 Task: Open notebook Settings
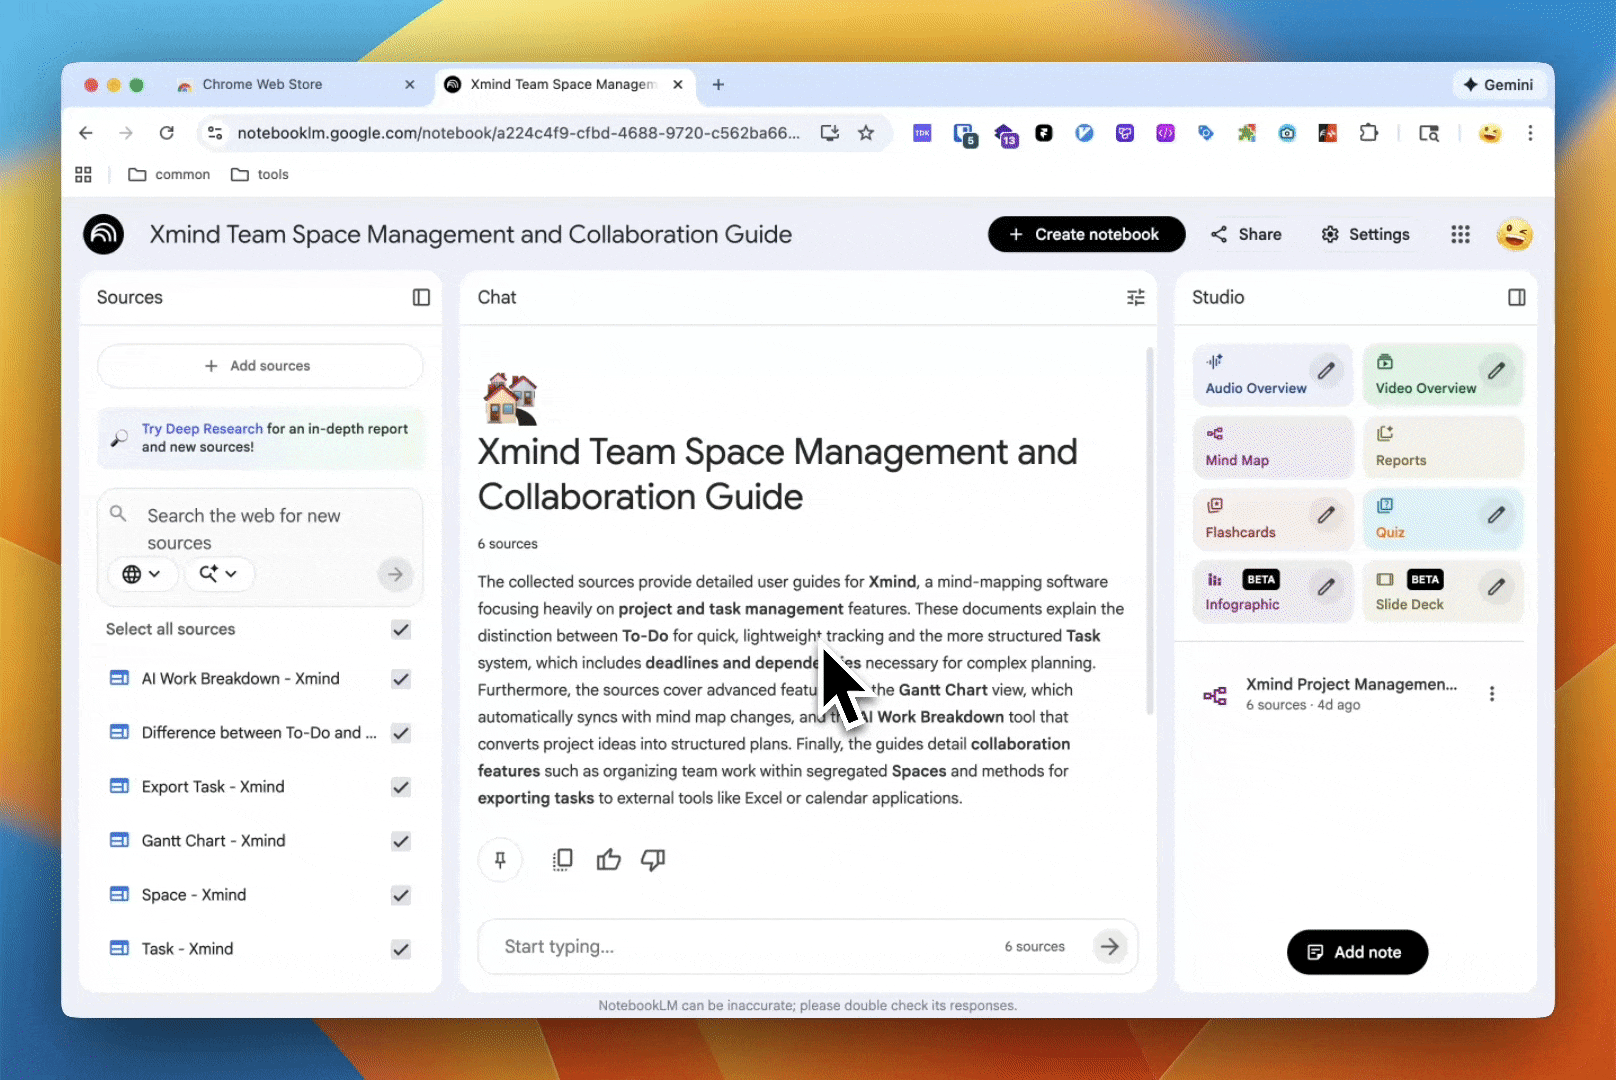(1365, 234)
